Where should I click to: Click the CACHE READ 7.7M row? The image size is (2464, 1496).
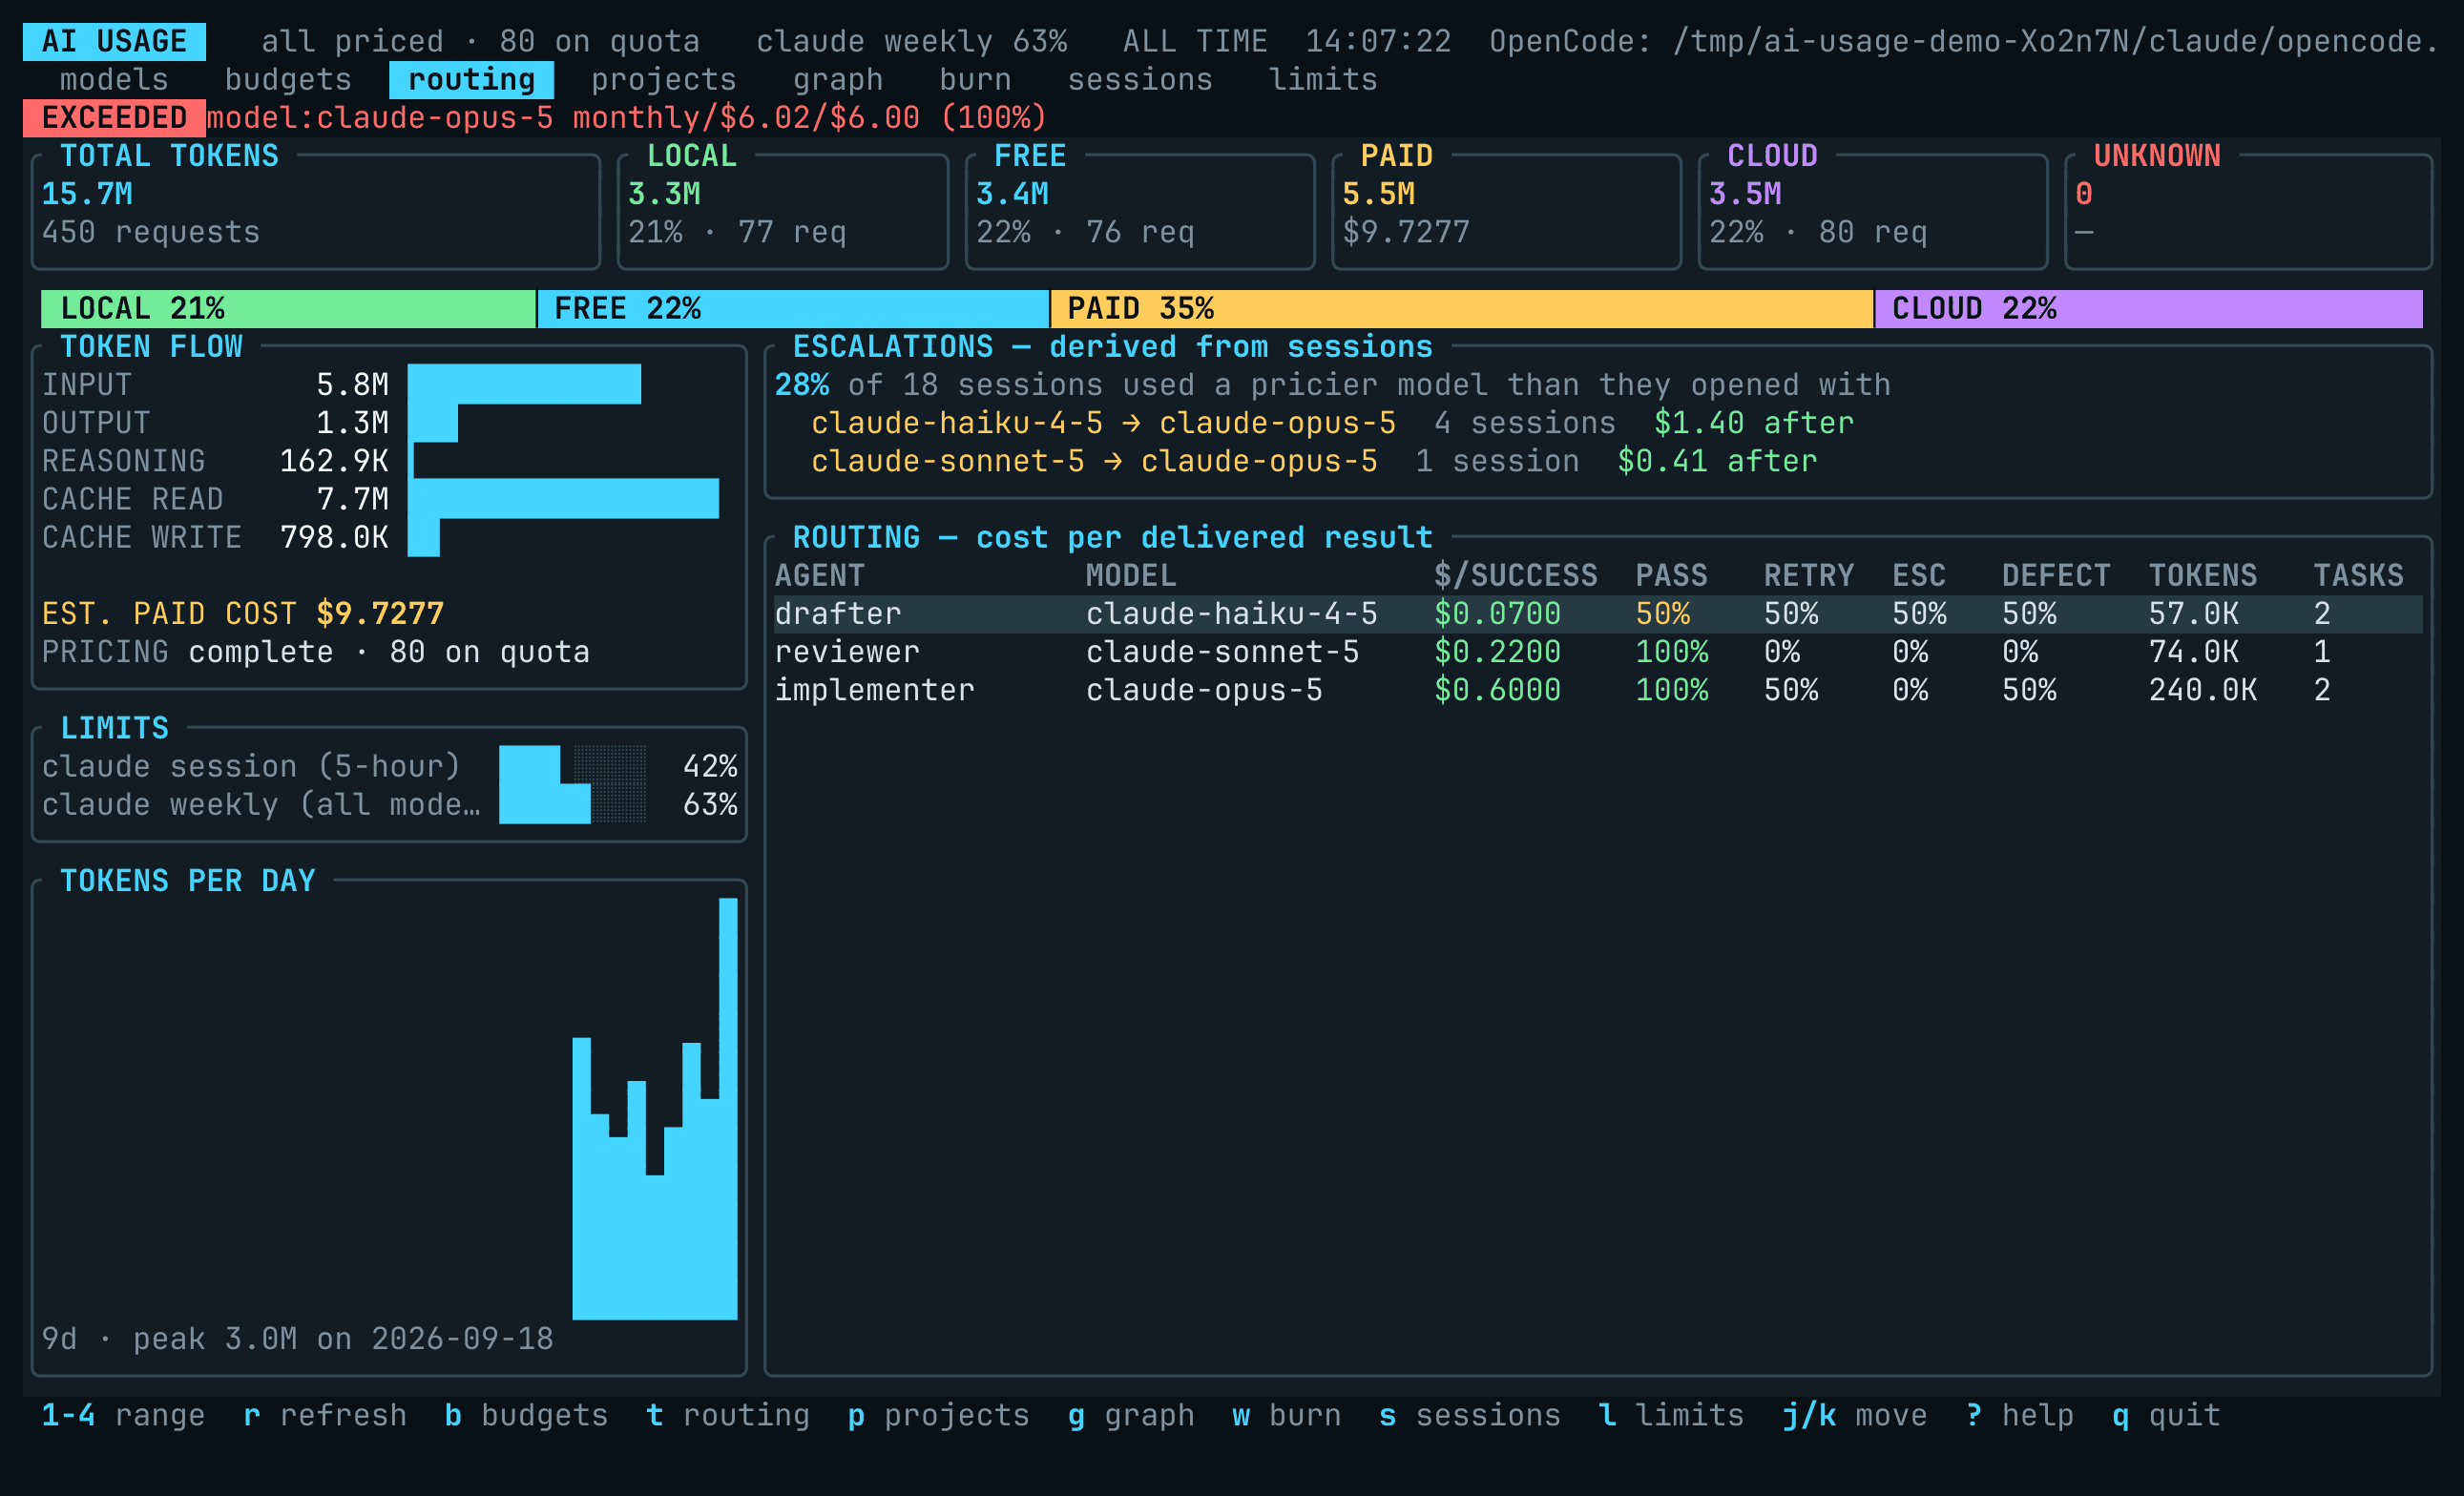click(x=380, y=499)
